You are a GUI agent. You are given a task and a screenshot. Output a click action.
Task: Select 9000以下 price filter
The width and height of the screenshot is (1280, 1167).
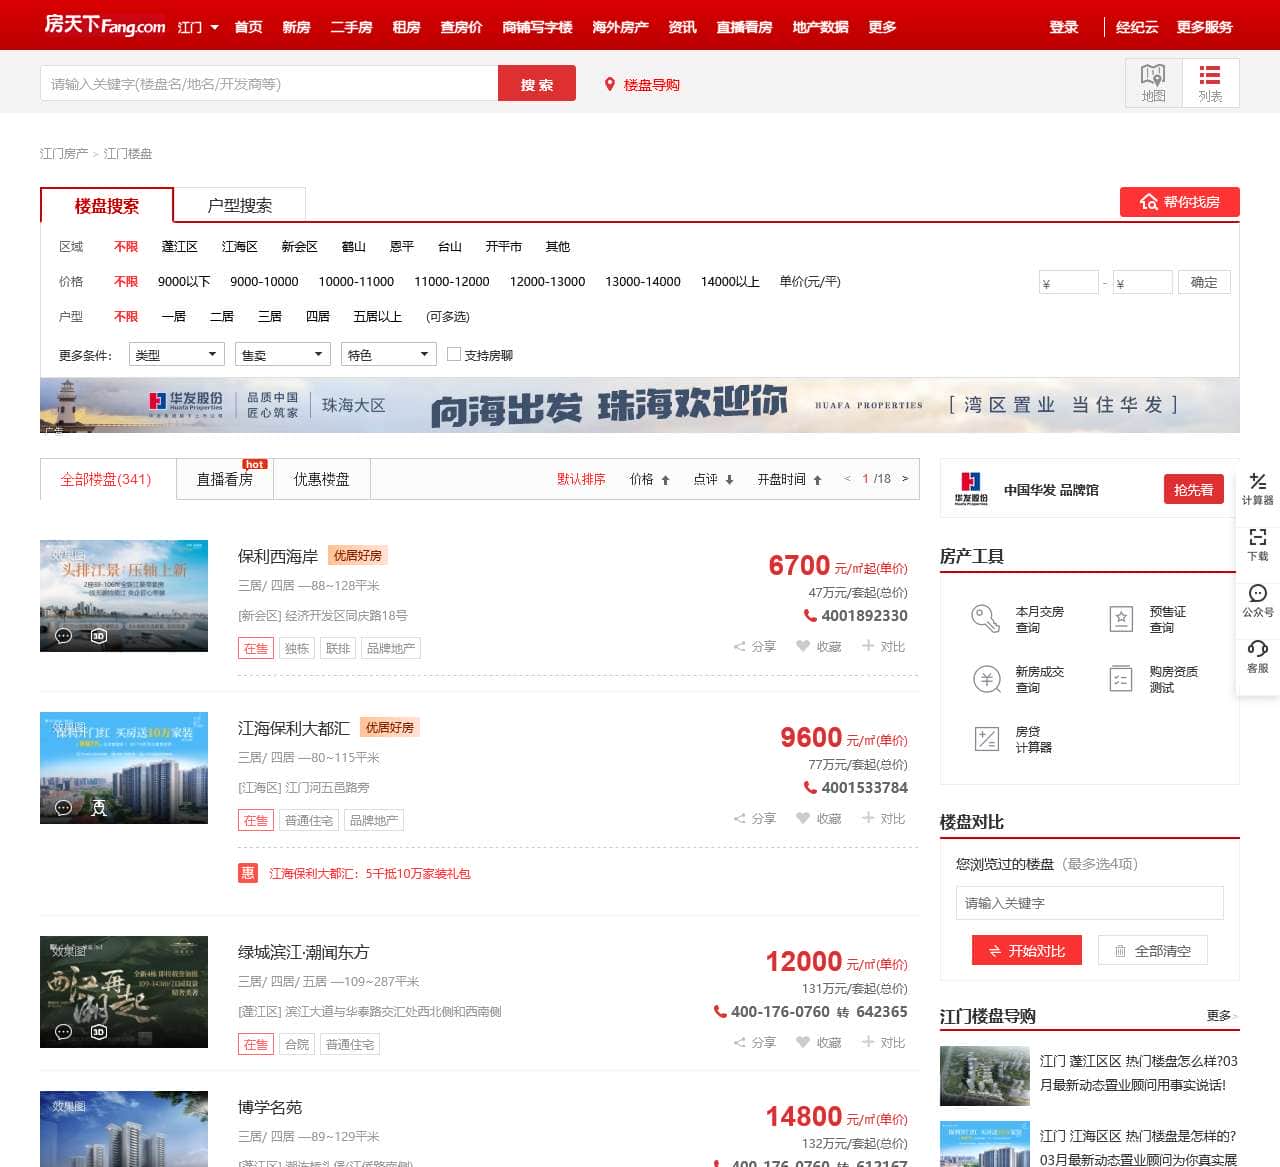(184, 281)
